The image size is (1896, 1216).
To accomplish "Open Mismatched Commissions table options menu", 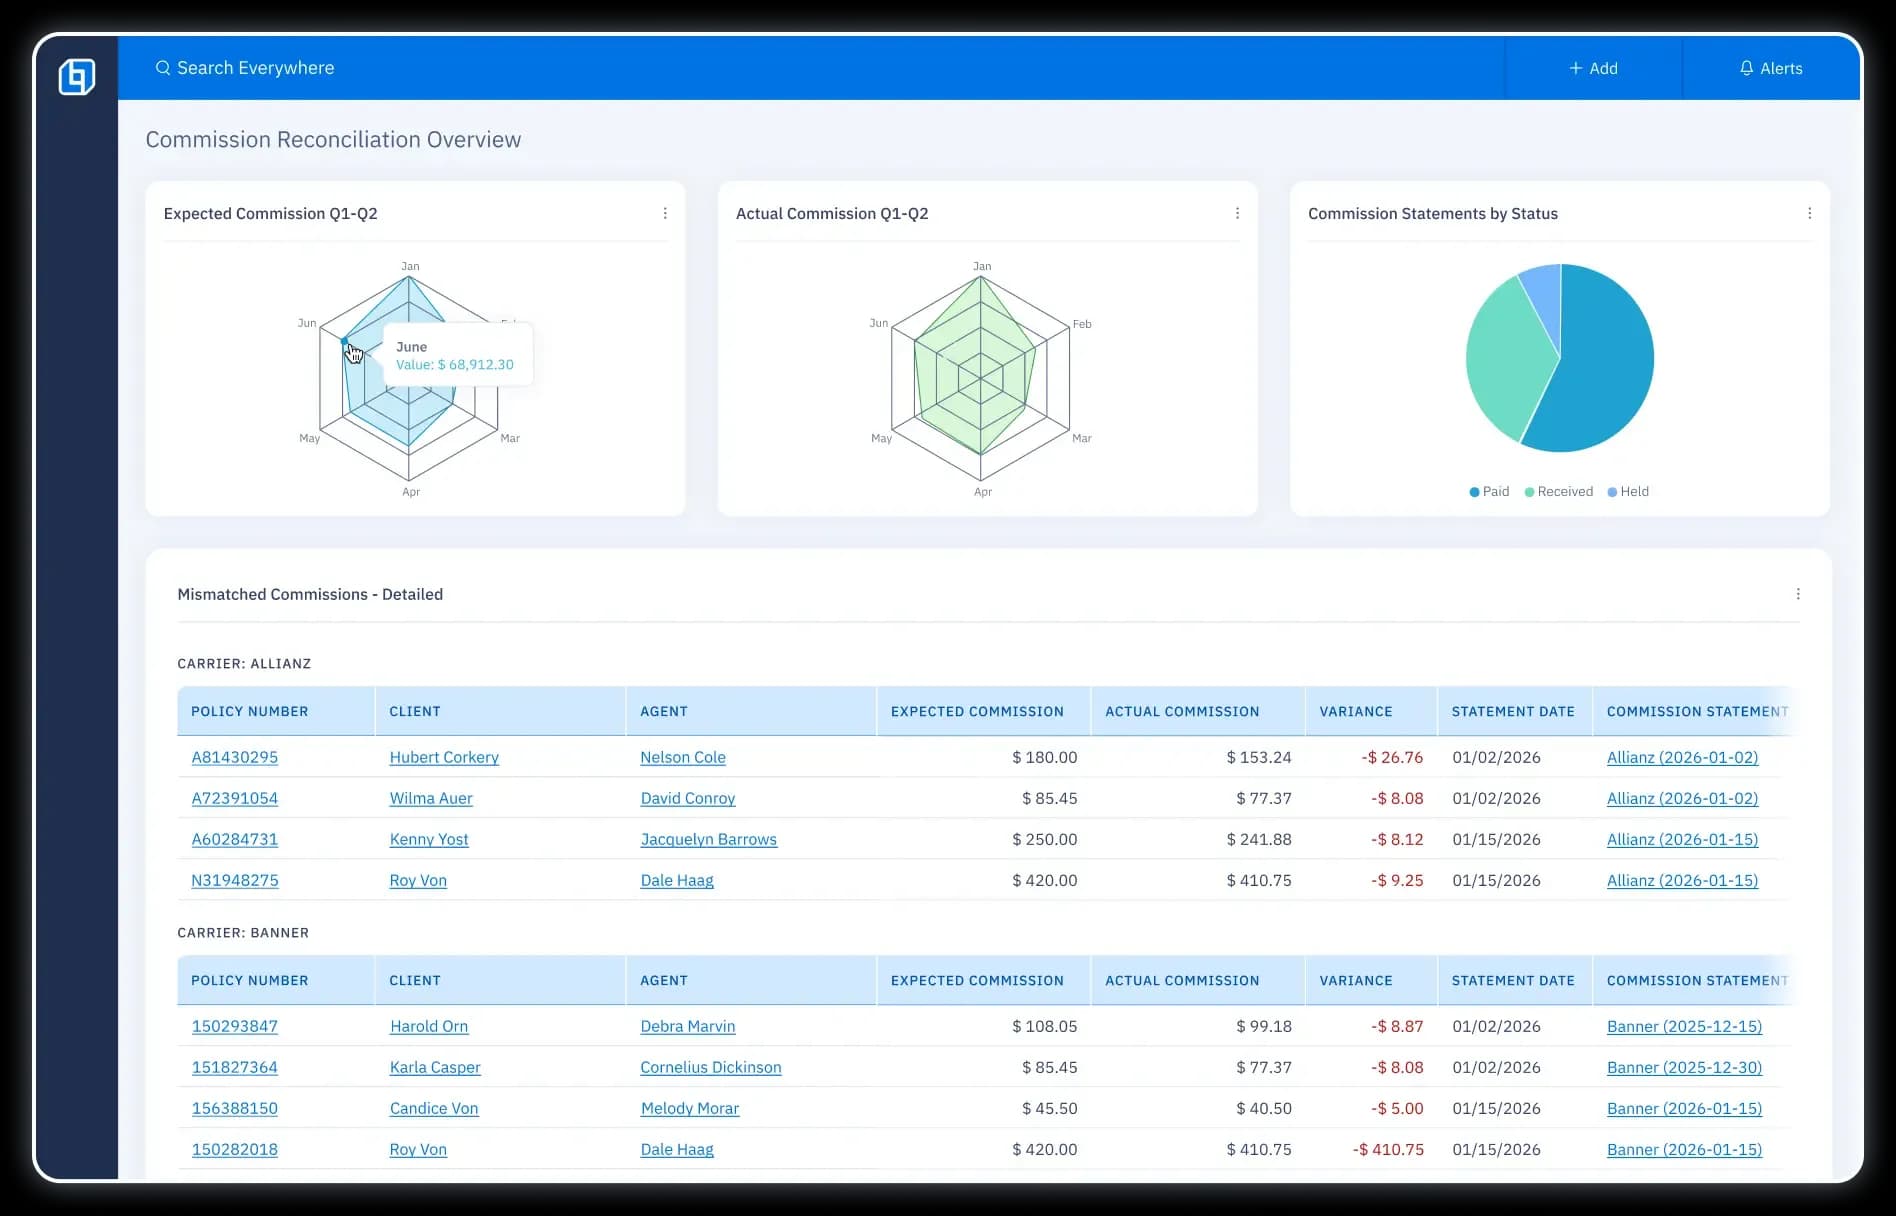I will [1798, 594].
